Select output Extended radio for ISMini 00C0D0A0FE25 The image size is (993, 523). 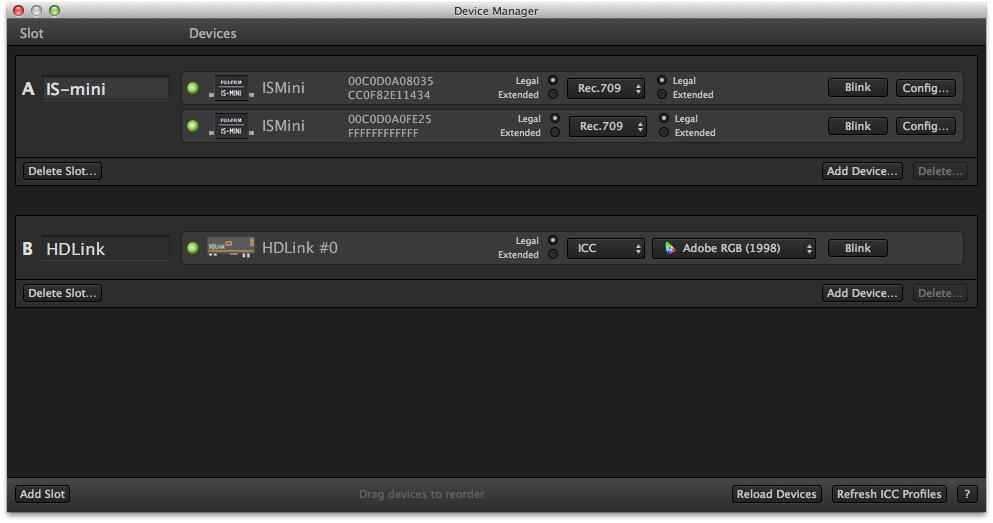(664, 132)
